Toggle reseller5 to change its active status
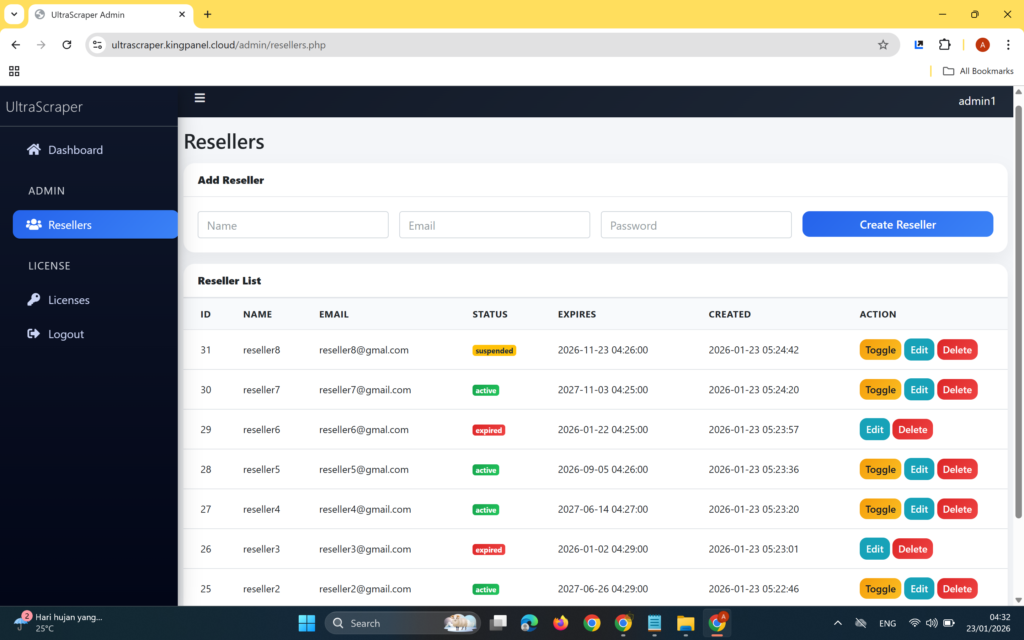Viewport: 1024px width, 640px height. (x=879, y=468)
